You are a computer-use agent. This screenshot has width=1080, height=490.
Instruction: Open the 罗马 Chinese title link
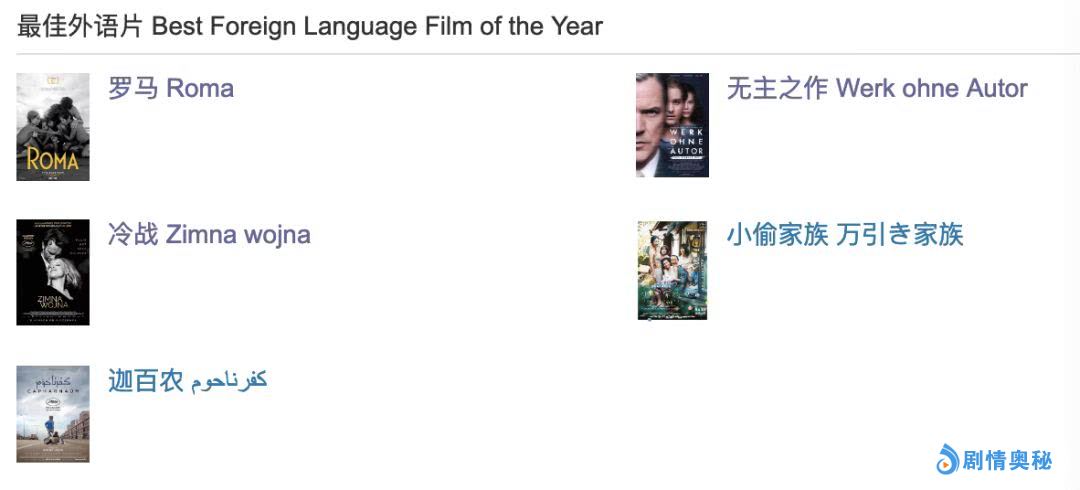point(133,88)
